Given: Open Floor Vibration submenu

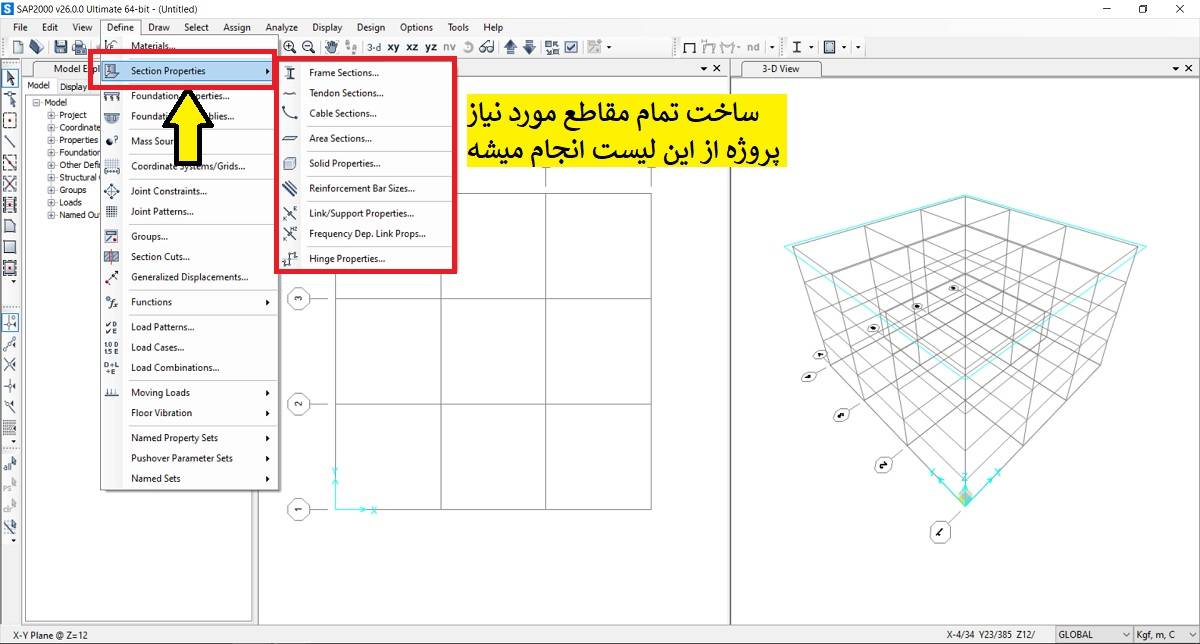Looking at the screenshot, I should [188, 413].
